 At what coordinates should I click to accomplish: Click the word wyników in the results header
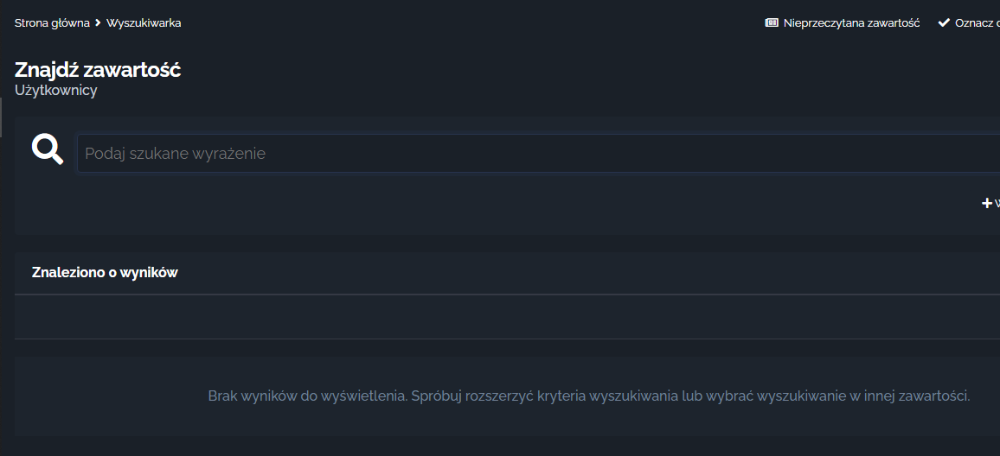click(152, 272)
